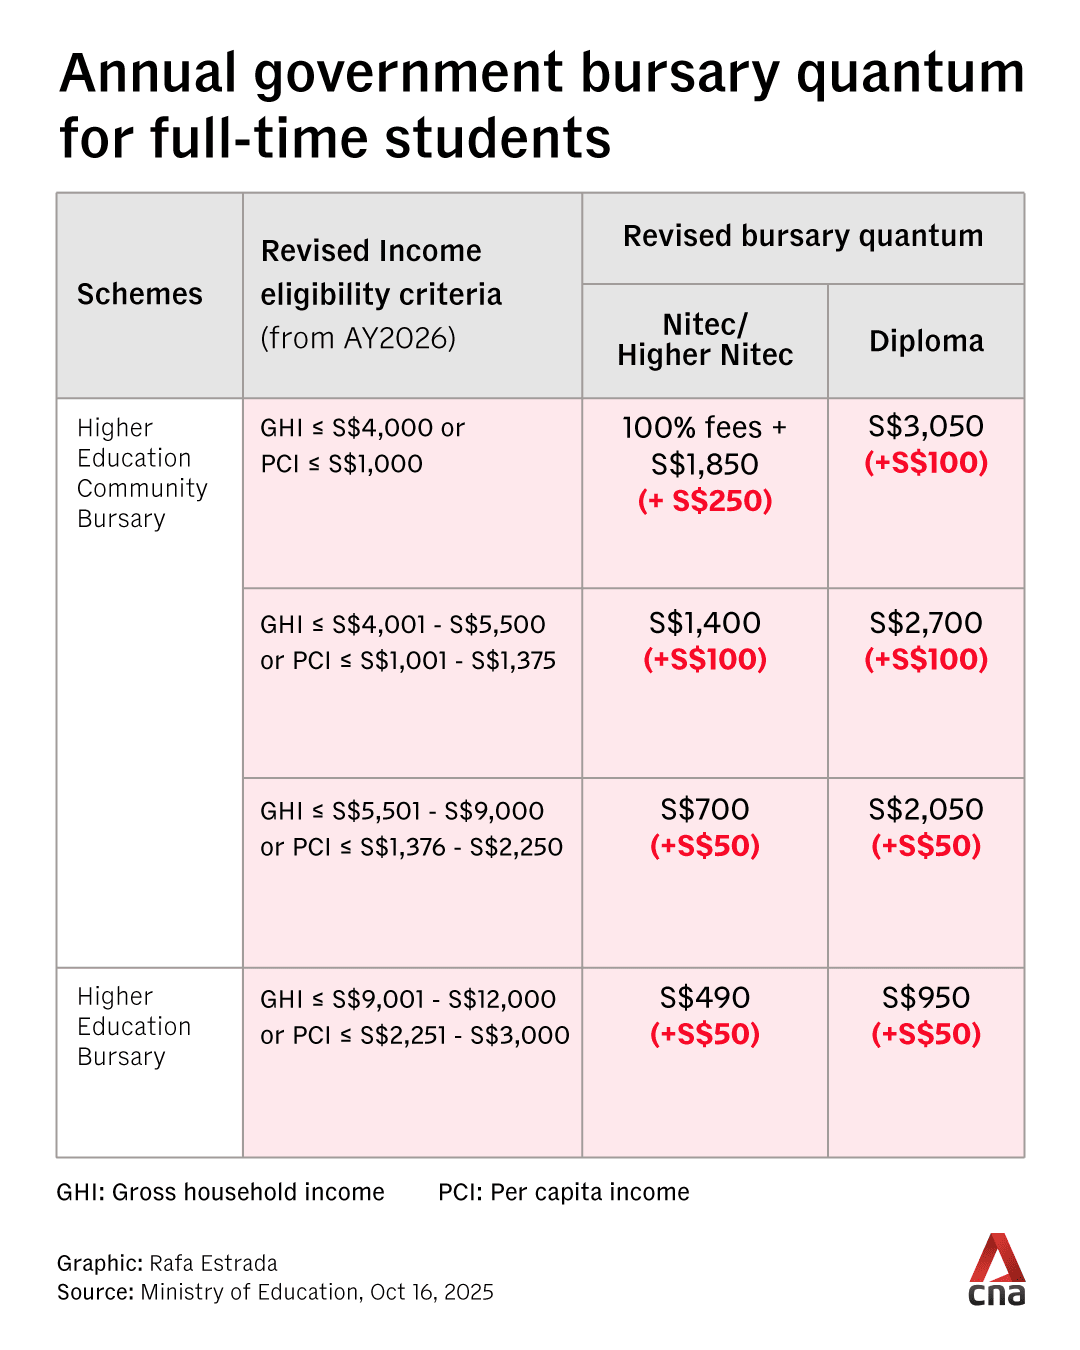The height and width of the screenshot is (1350, 1080).
Task: Select the GHI ≤ S$4,000 criteria cell
Action: 362,445
